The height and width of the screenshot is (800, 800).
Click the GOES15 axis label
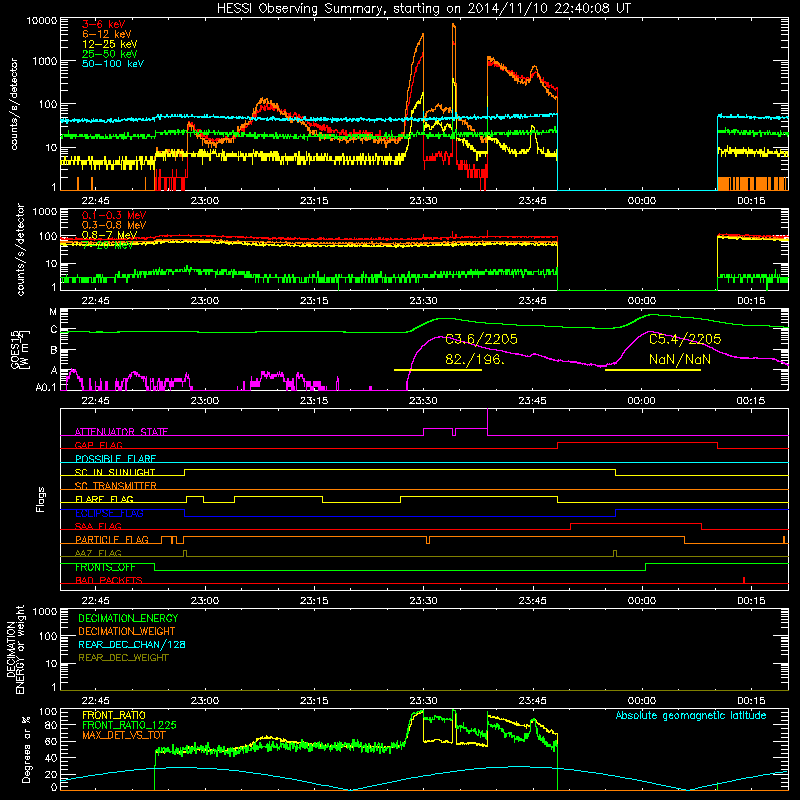point(19,349)
